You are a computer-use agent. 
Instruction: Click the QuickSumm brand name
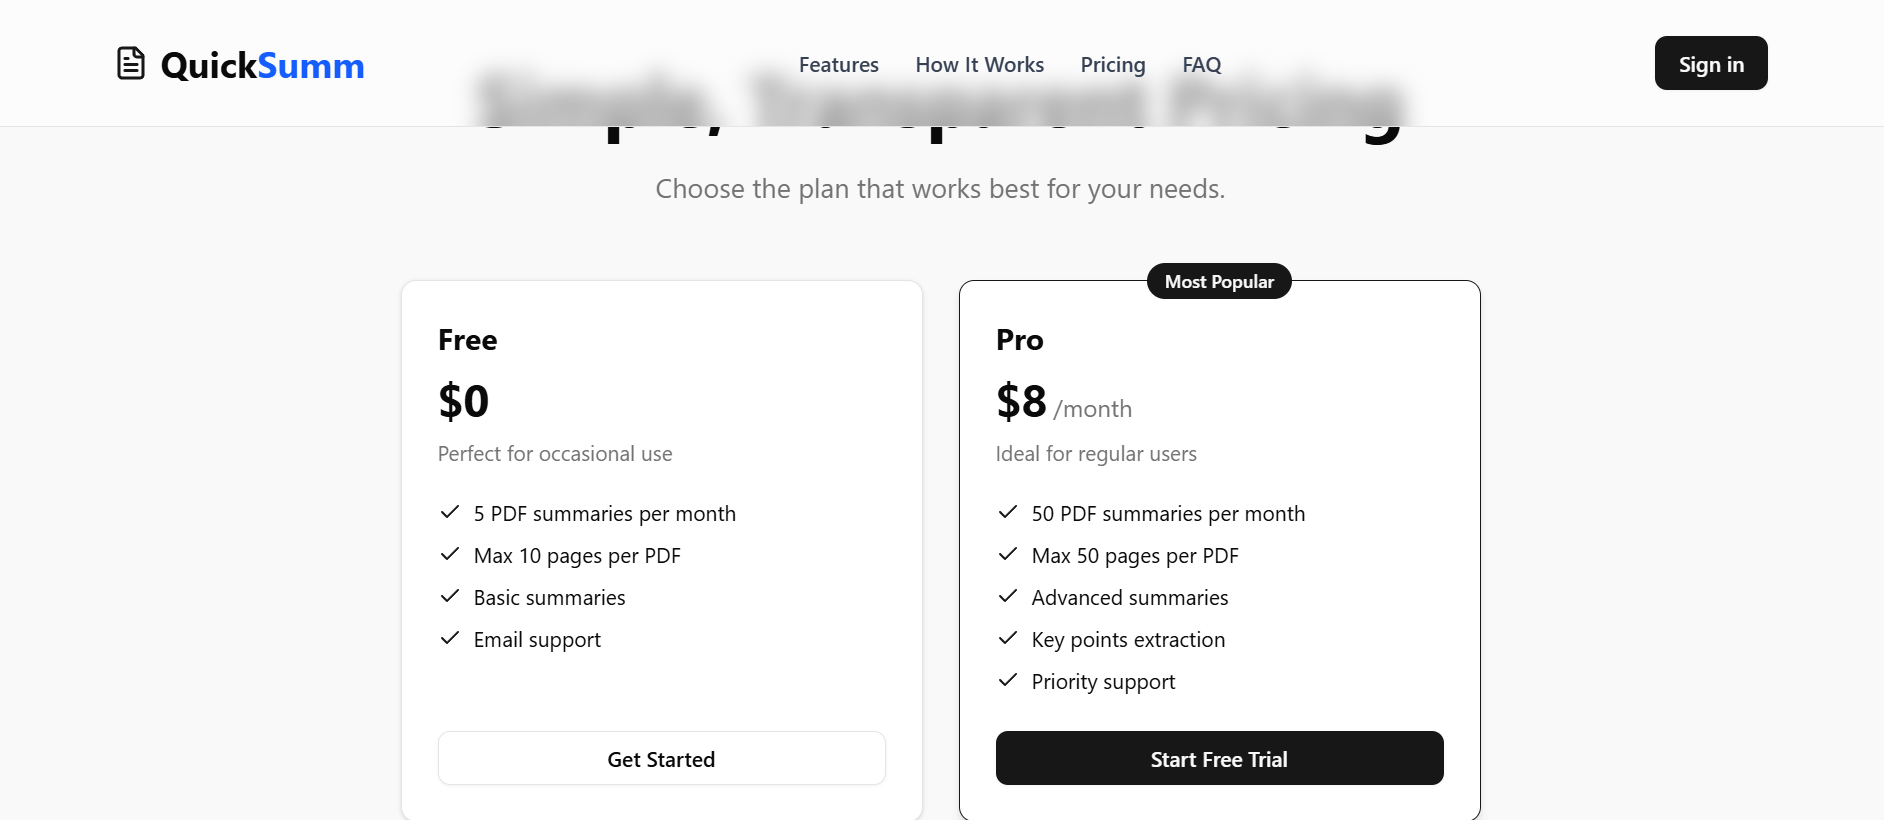coord(262,65)
